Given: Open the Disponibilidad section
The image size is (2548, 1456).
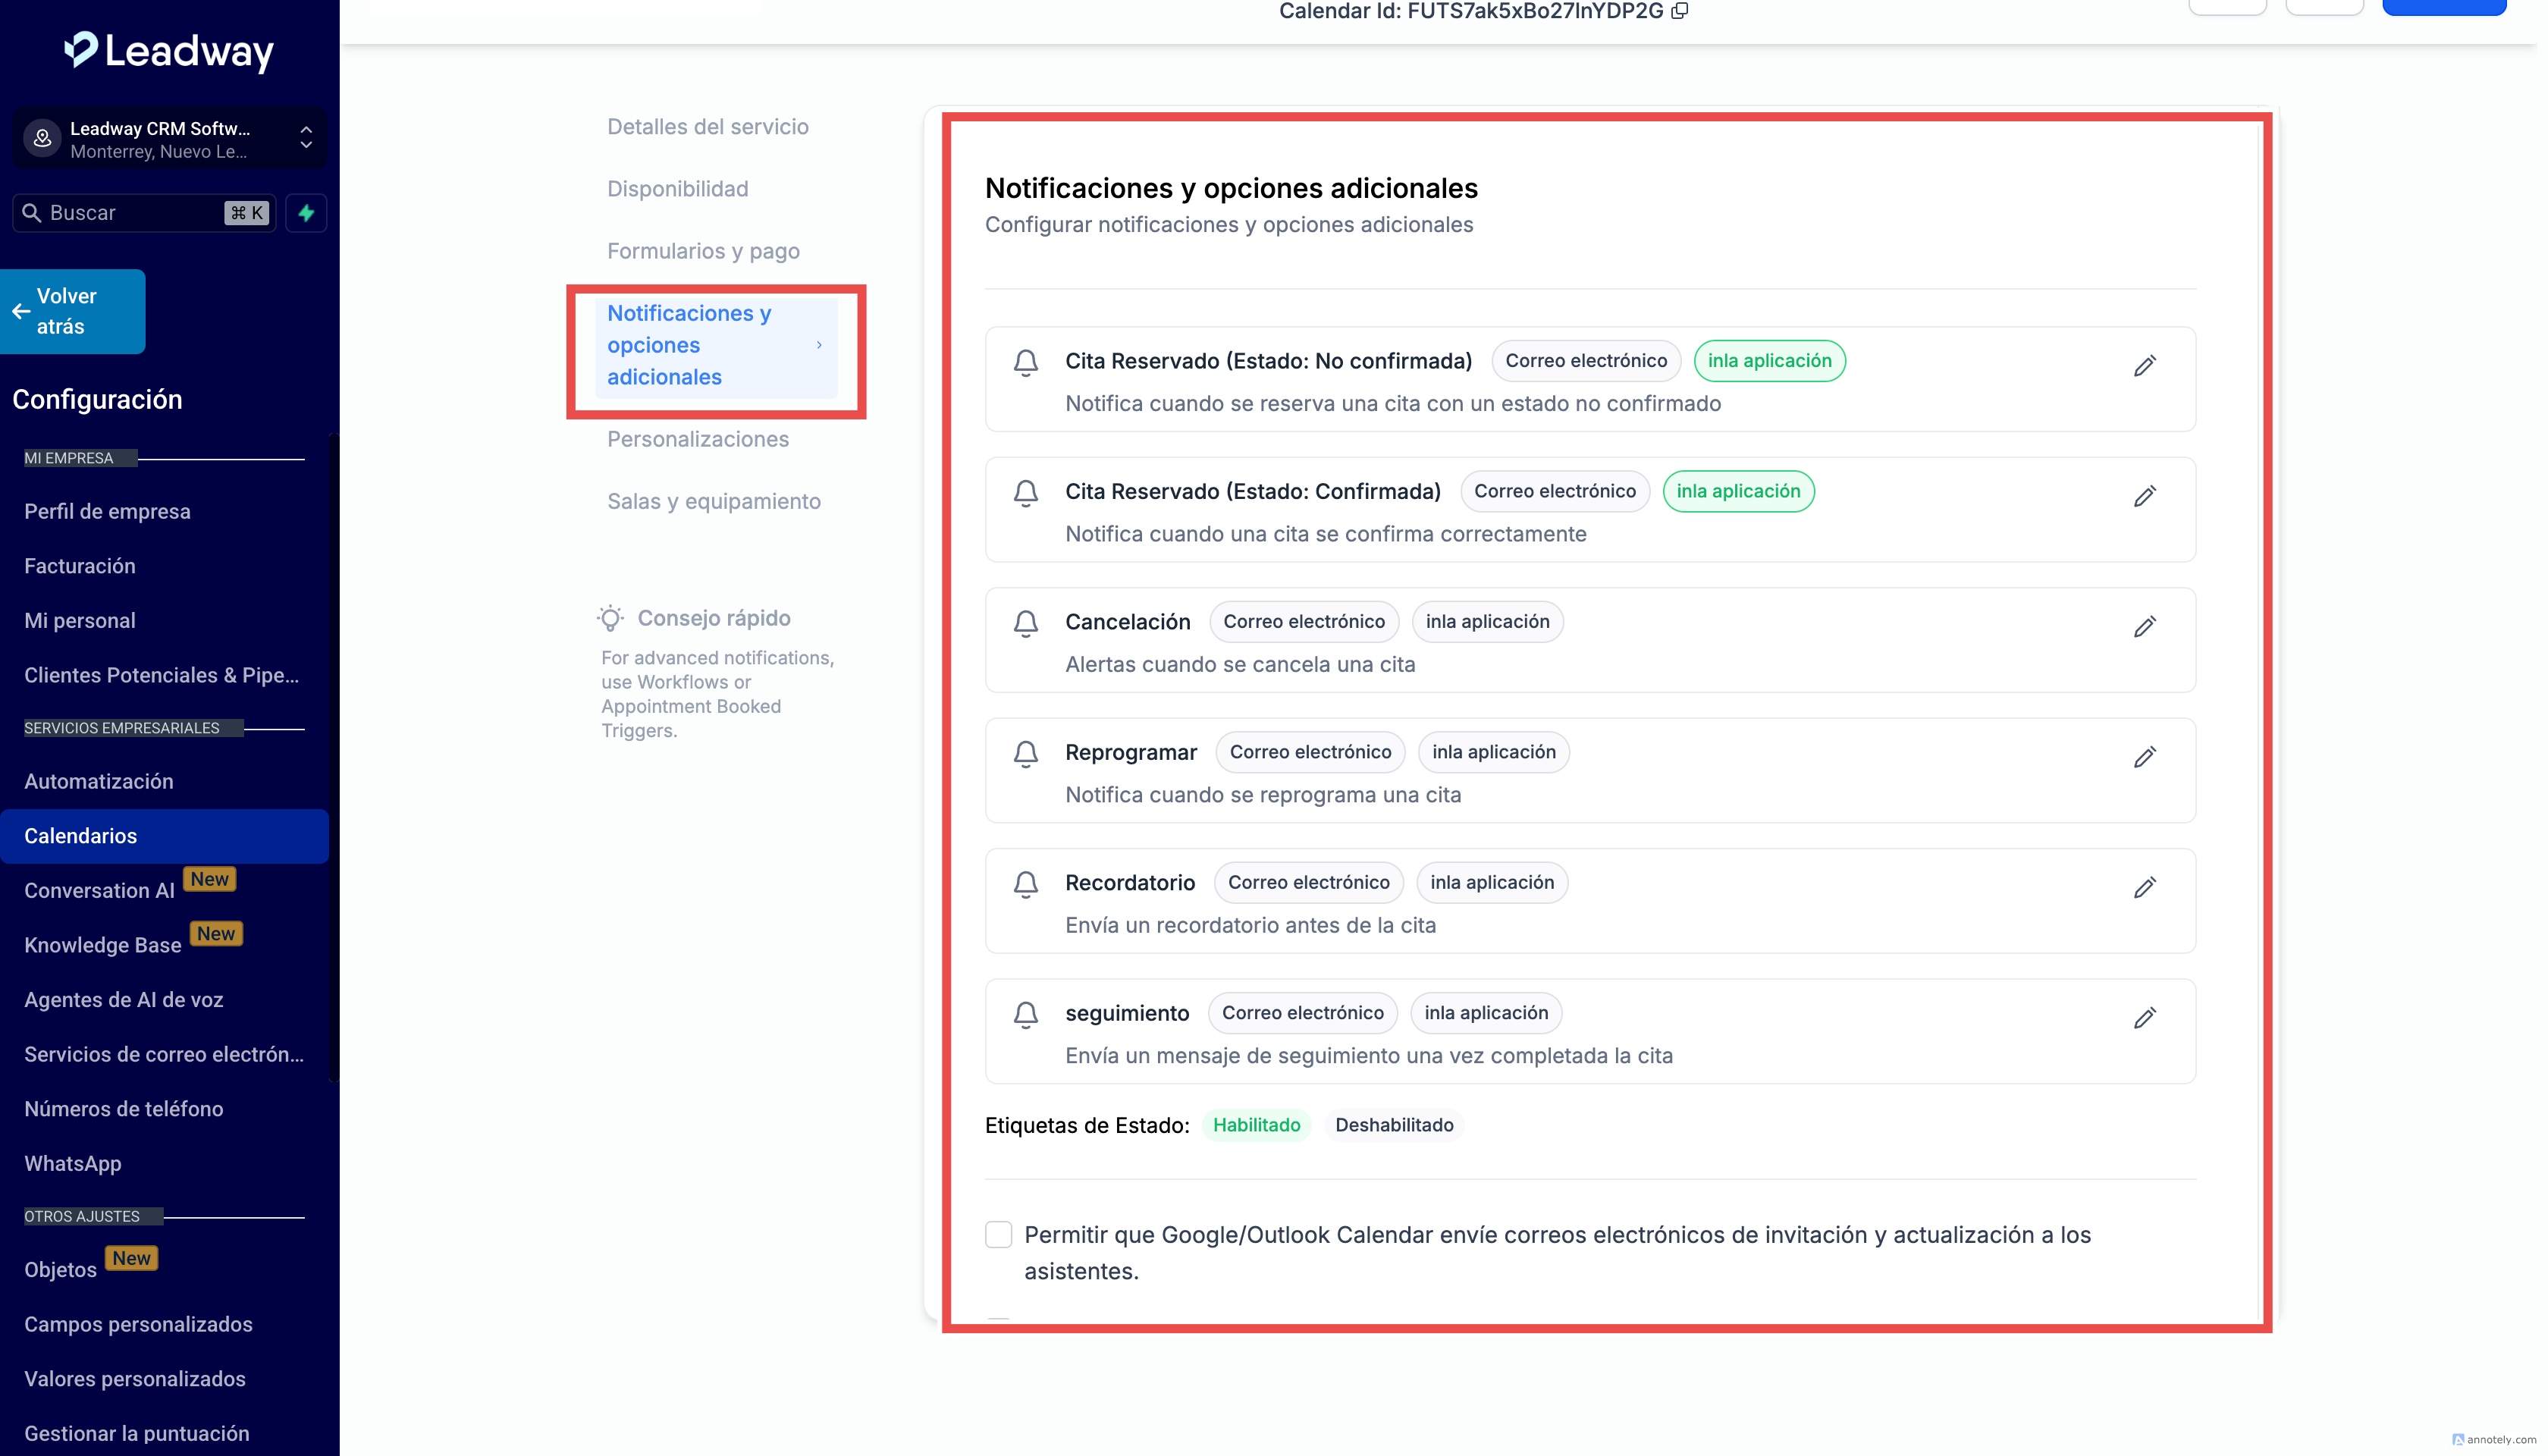Looking at the screenshot, I should tap(677, 189).
